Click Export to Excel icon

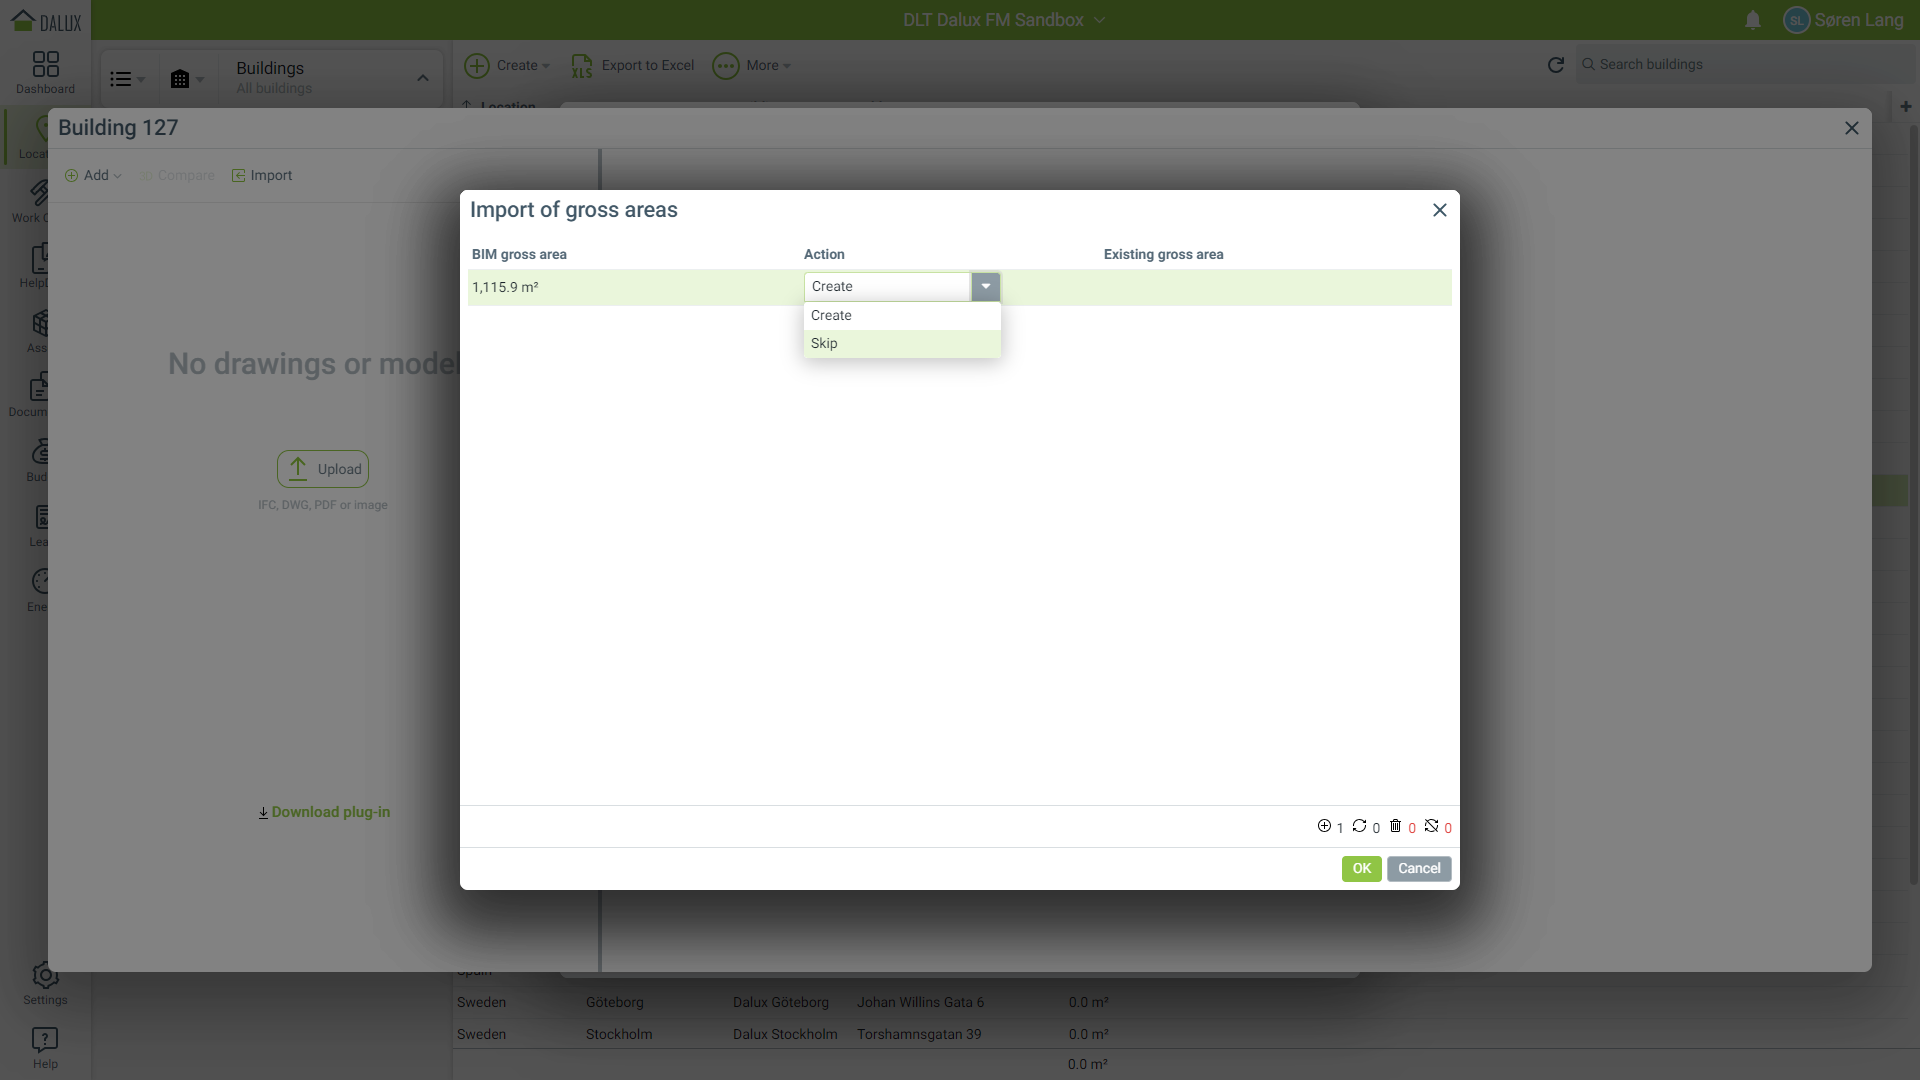pyautogui.click(x=582, y=66)
